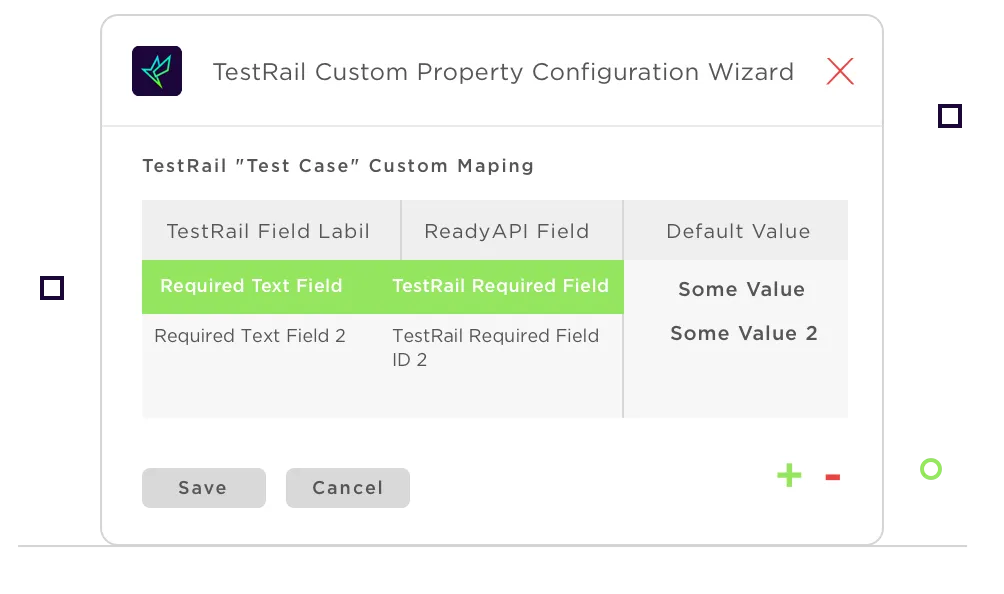The height and width of the screenshot is (594, 1004).
Task: Add a new mapping row with plus
Action: point(789,476)
